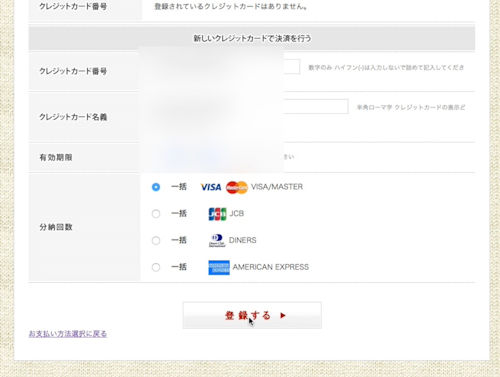The image size is (500, 377).
Task: Click the American Express logo icon
Action: (219, 267)
